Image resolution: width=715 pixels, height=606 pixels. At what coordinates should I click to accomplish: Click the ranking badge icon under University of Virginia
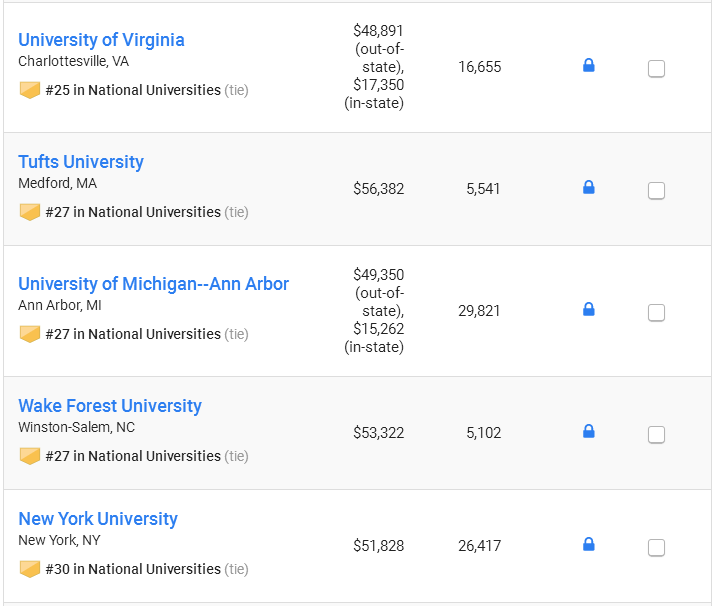[30, 90]
